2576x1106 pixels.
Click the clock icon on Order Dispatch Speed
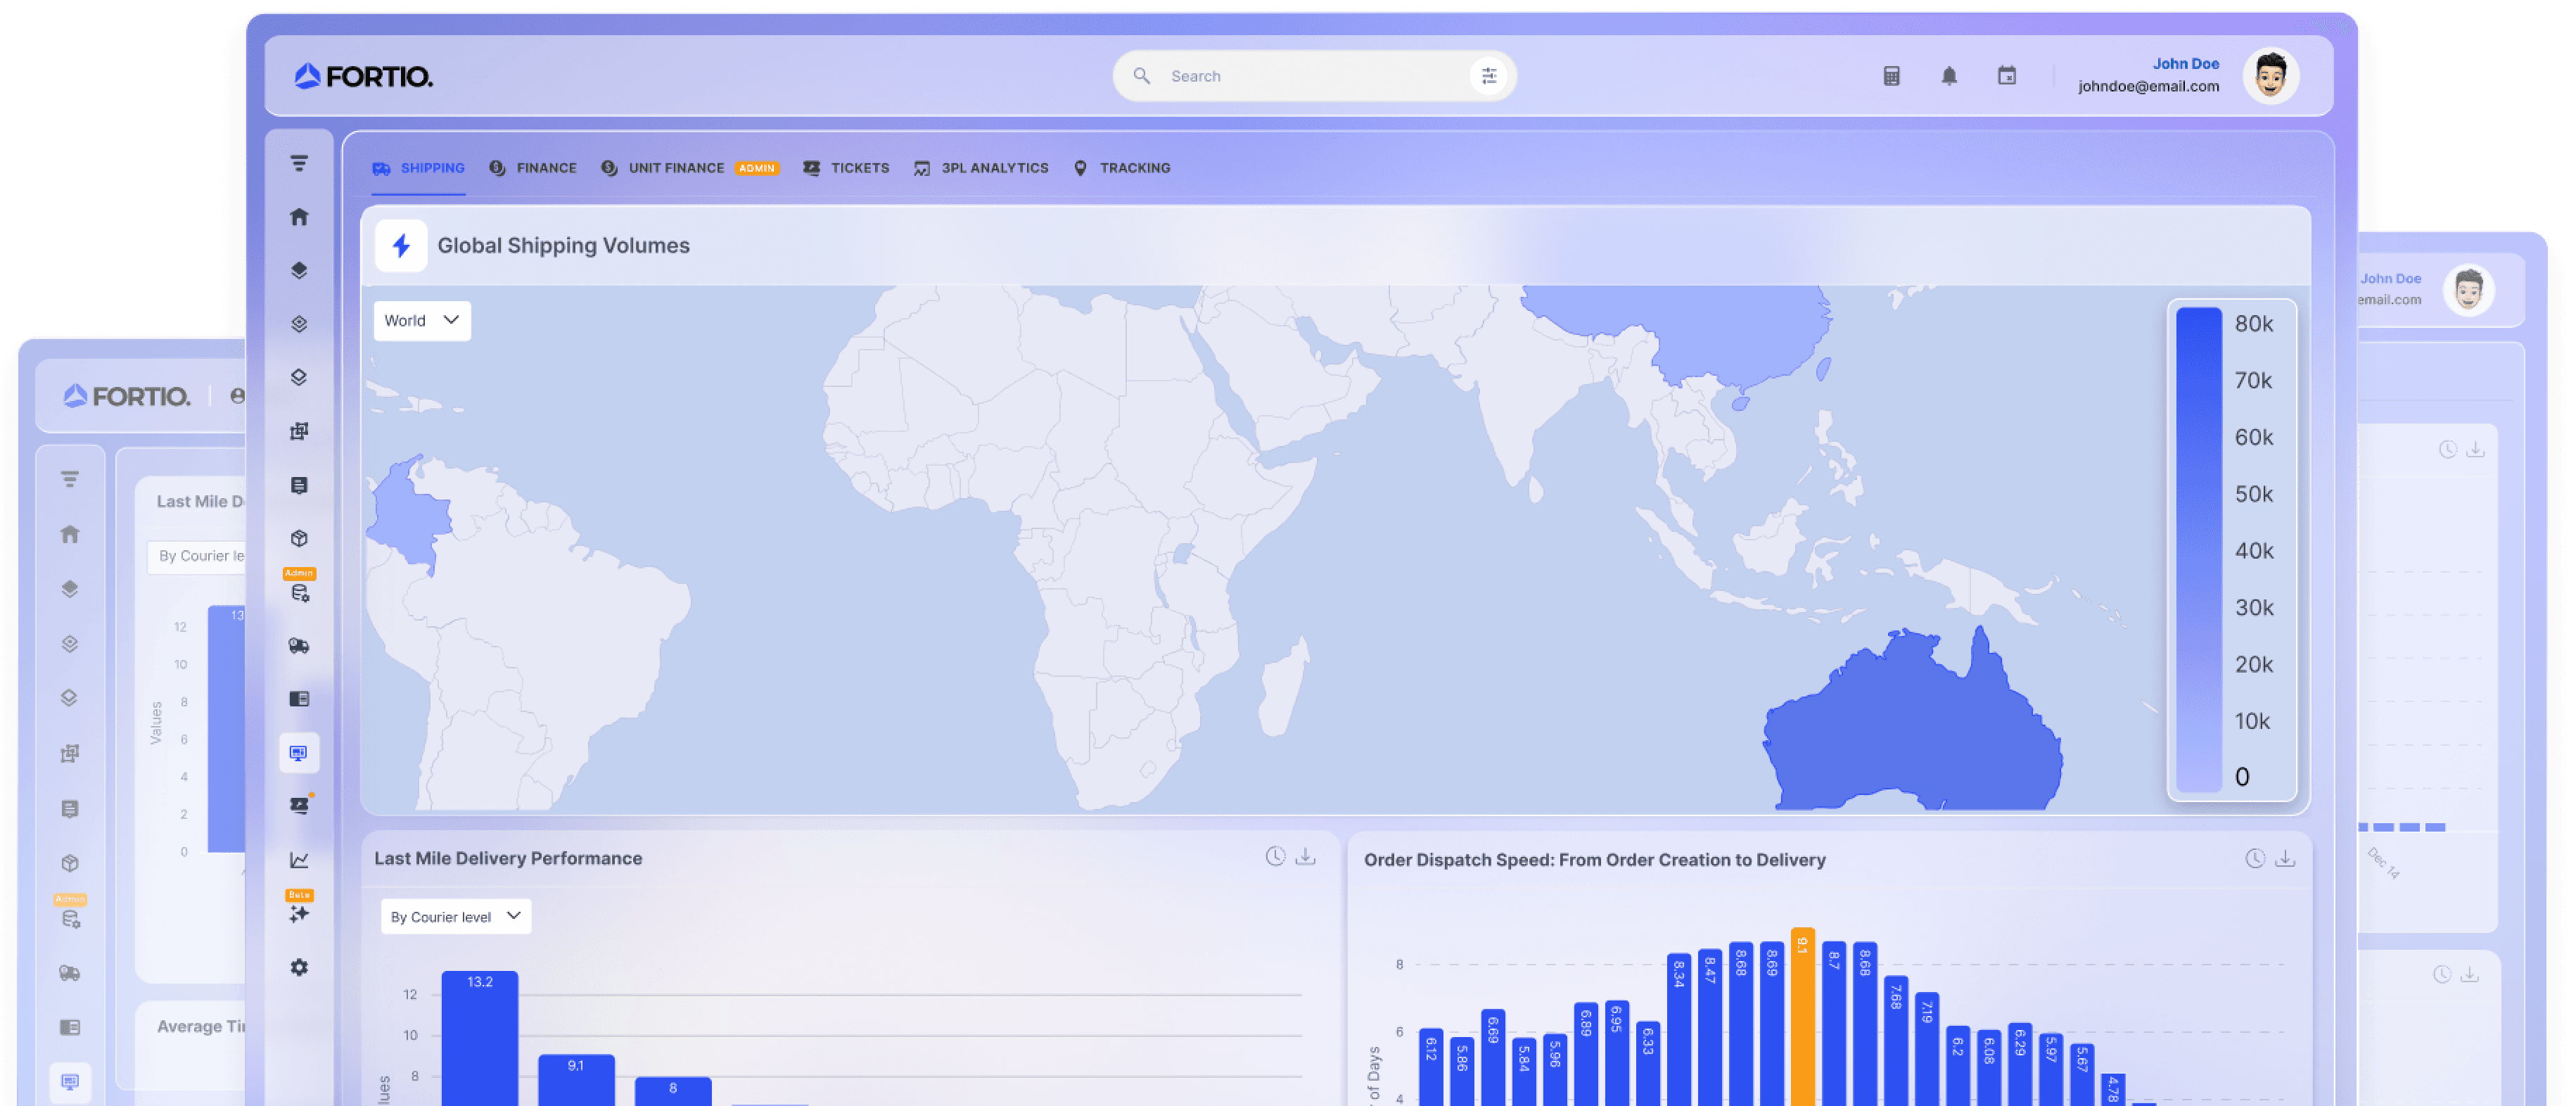[2255, 859]
